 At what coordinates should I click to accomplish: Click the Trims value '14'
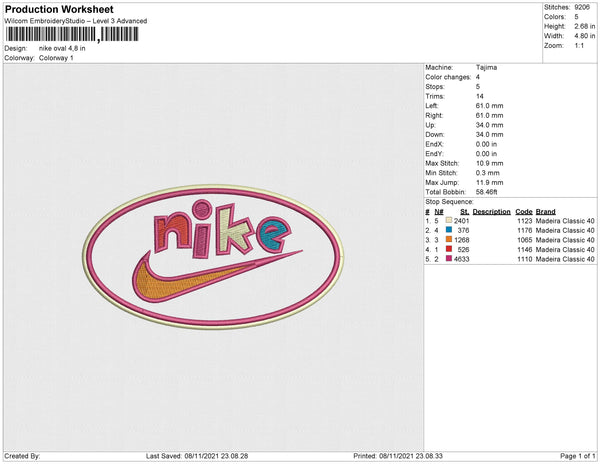pyautogui.click(x=480, y=96)
